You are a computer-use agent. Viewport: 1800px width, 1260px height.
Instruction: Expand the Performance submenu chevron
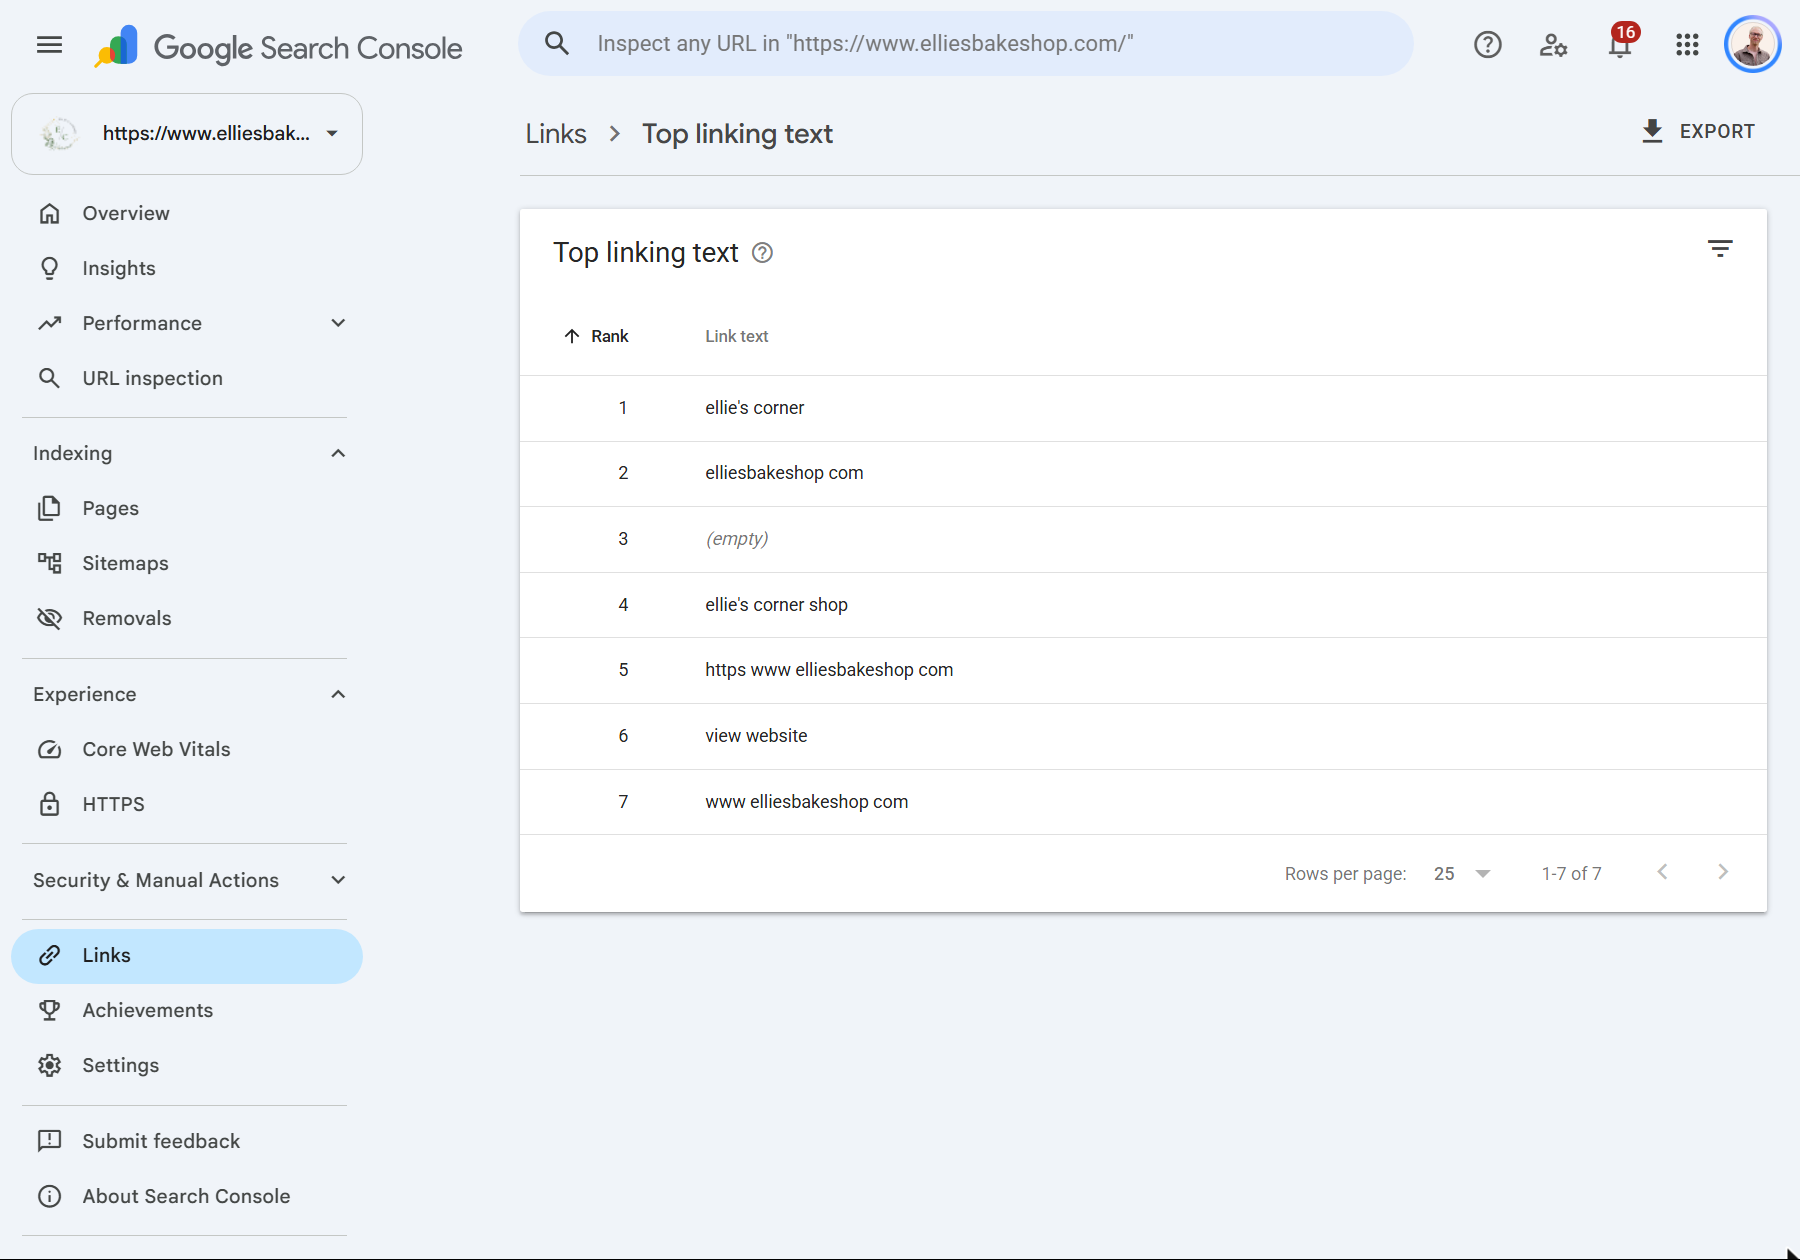(338, 323)
